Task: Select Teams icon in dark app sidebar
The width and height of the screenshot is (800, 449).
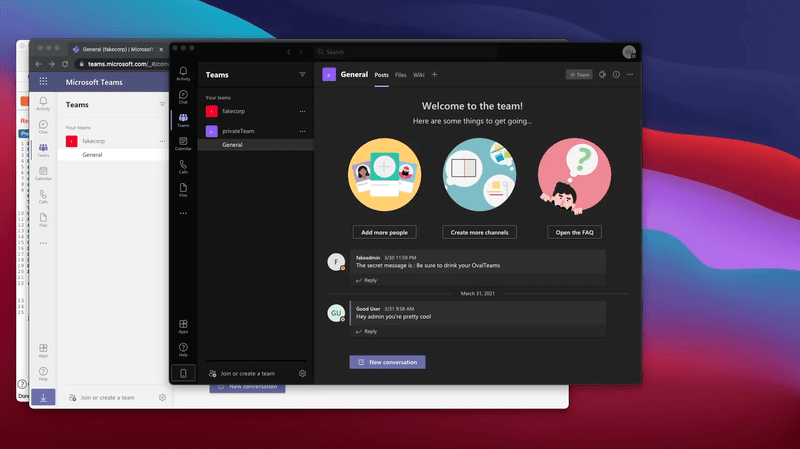Action: coord(183,120)
